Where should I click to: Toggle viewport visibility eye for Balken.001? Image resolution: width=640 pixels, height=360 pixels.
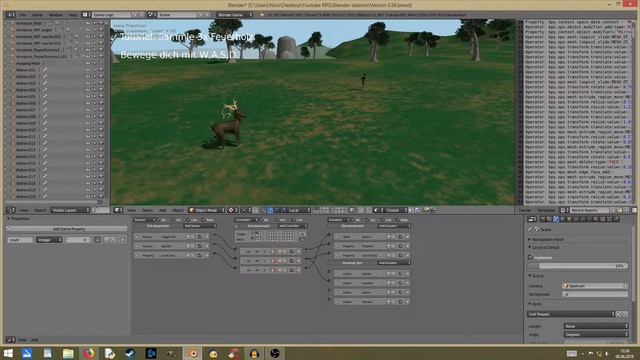coord(88,70)
